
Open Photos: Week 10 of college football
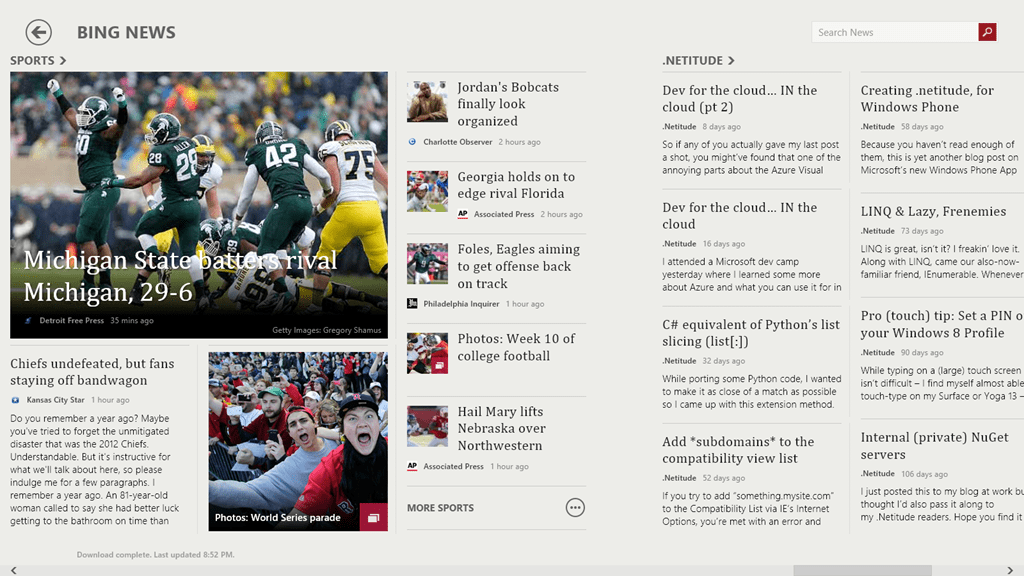516,347
